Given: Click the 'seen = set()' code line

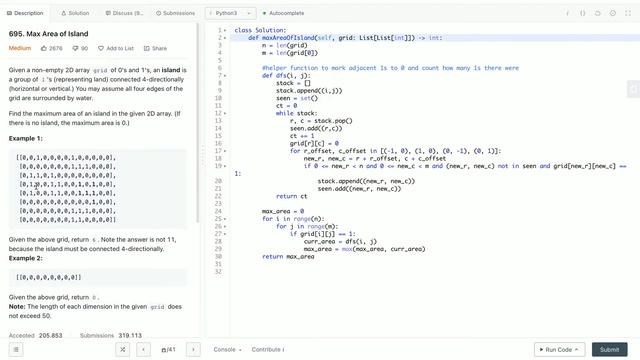Looking at the screenshot, I should (x=297, y=98).
